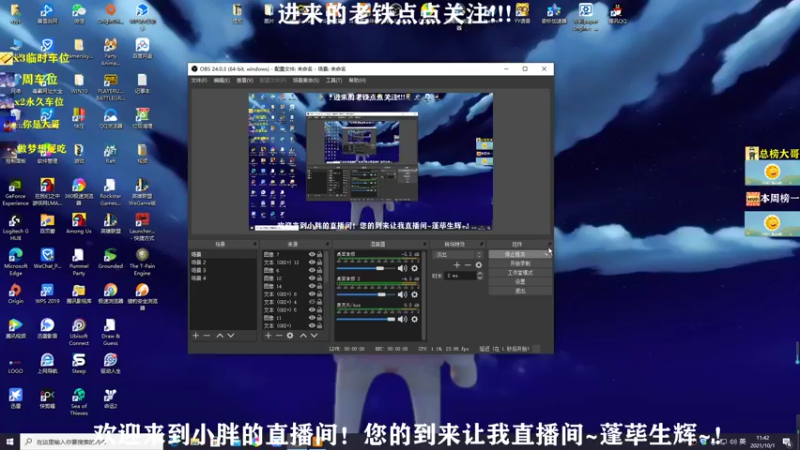Image resolution: width=800 pixels, height=450 pixels.
Task: Open the Windows Start button
Action: click(9, 441)
